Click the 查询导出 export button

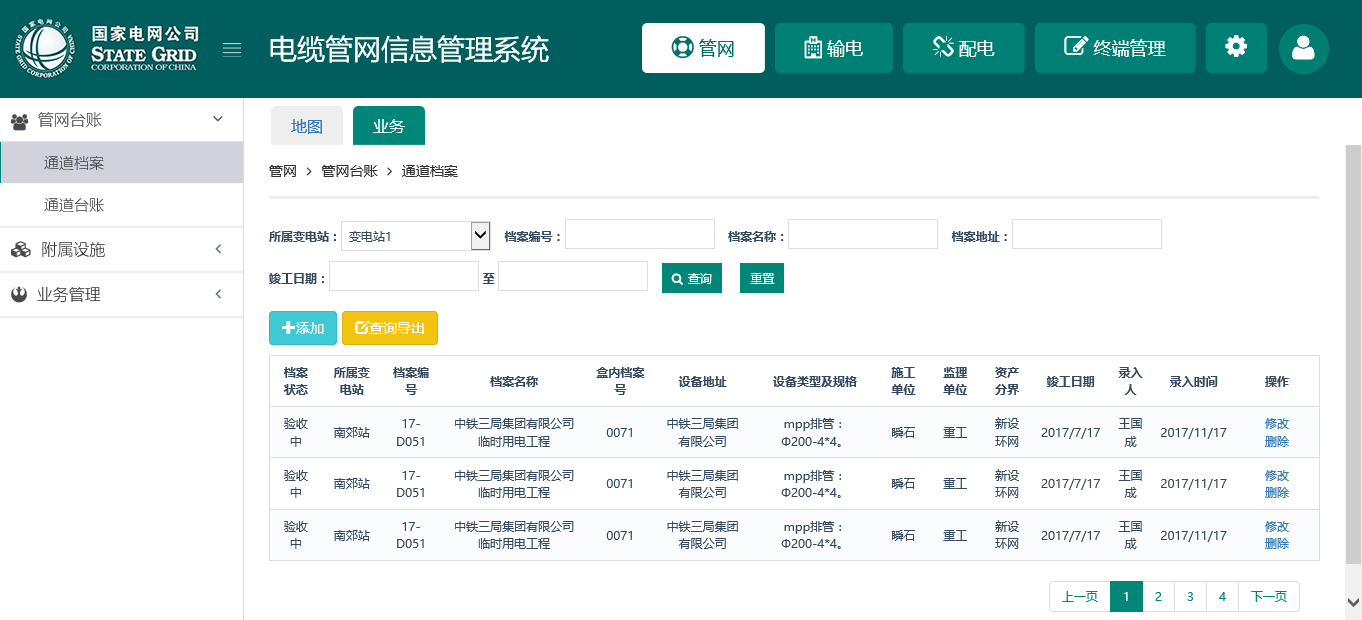[390, 328]
